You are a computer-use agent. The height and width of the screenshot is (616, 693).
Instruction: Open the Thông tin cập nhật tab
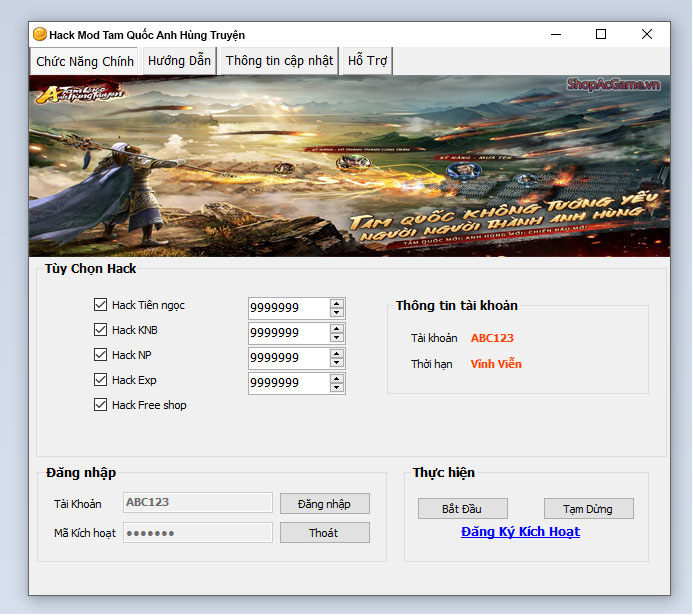pyautogui.click(x=279, y=61)
